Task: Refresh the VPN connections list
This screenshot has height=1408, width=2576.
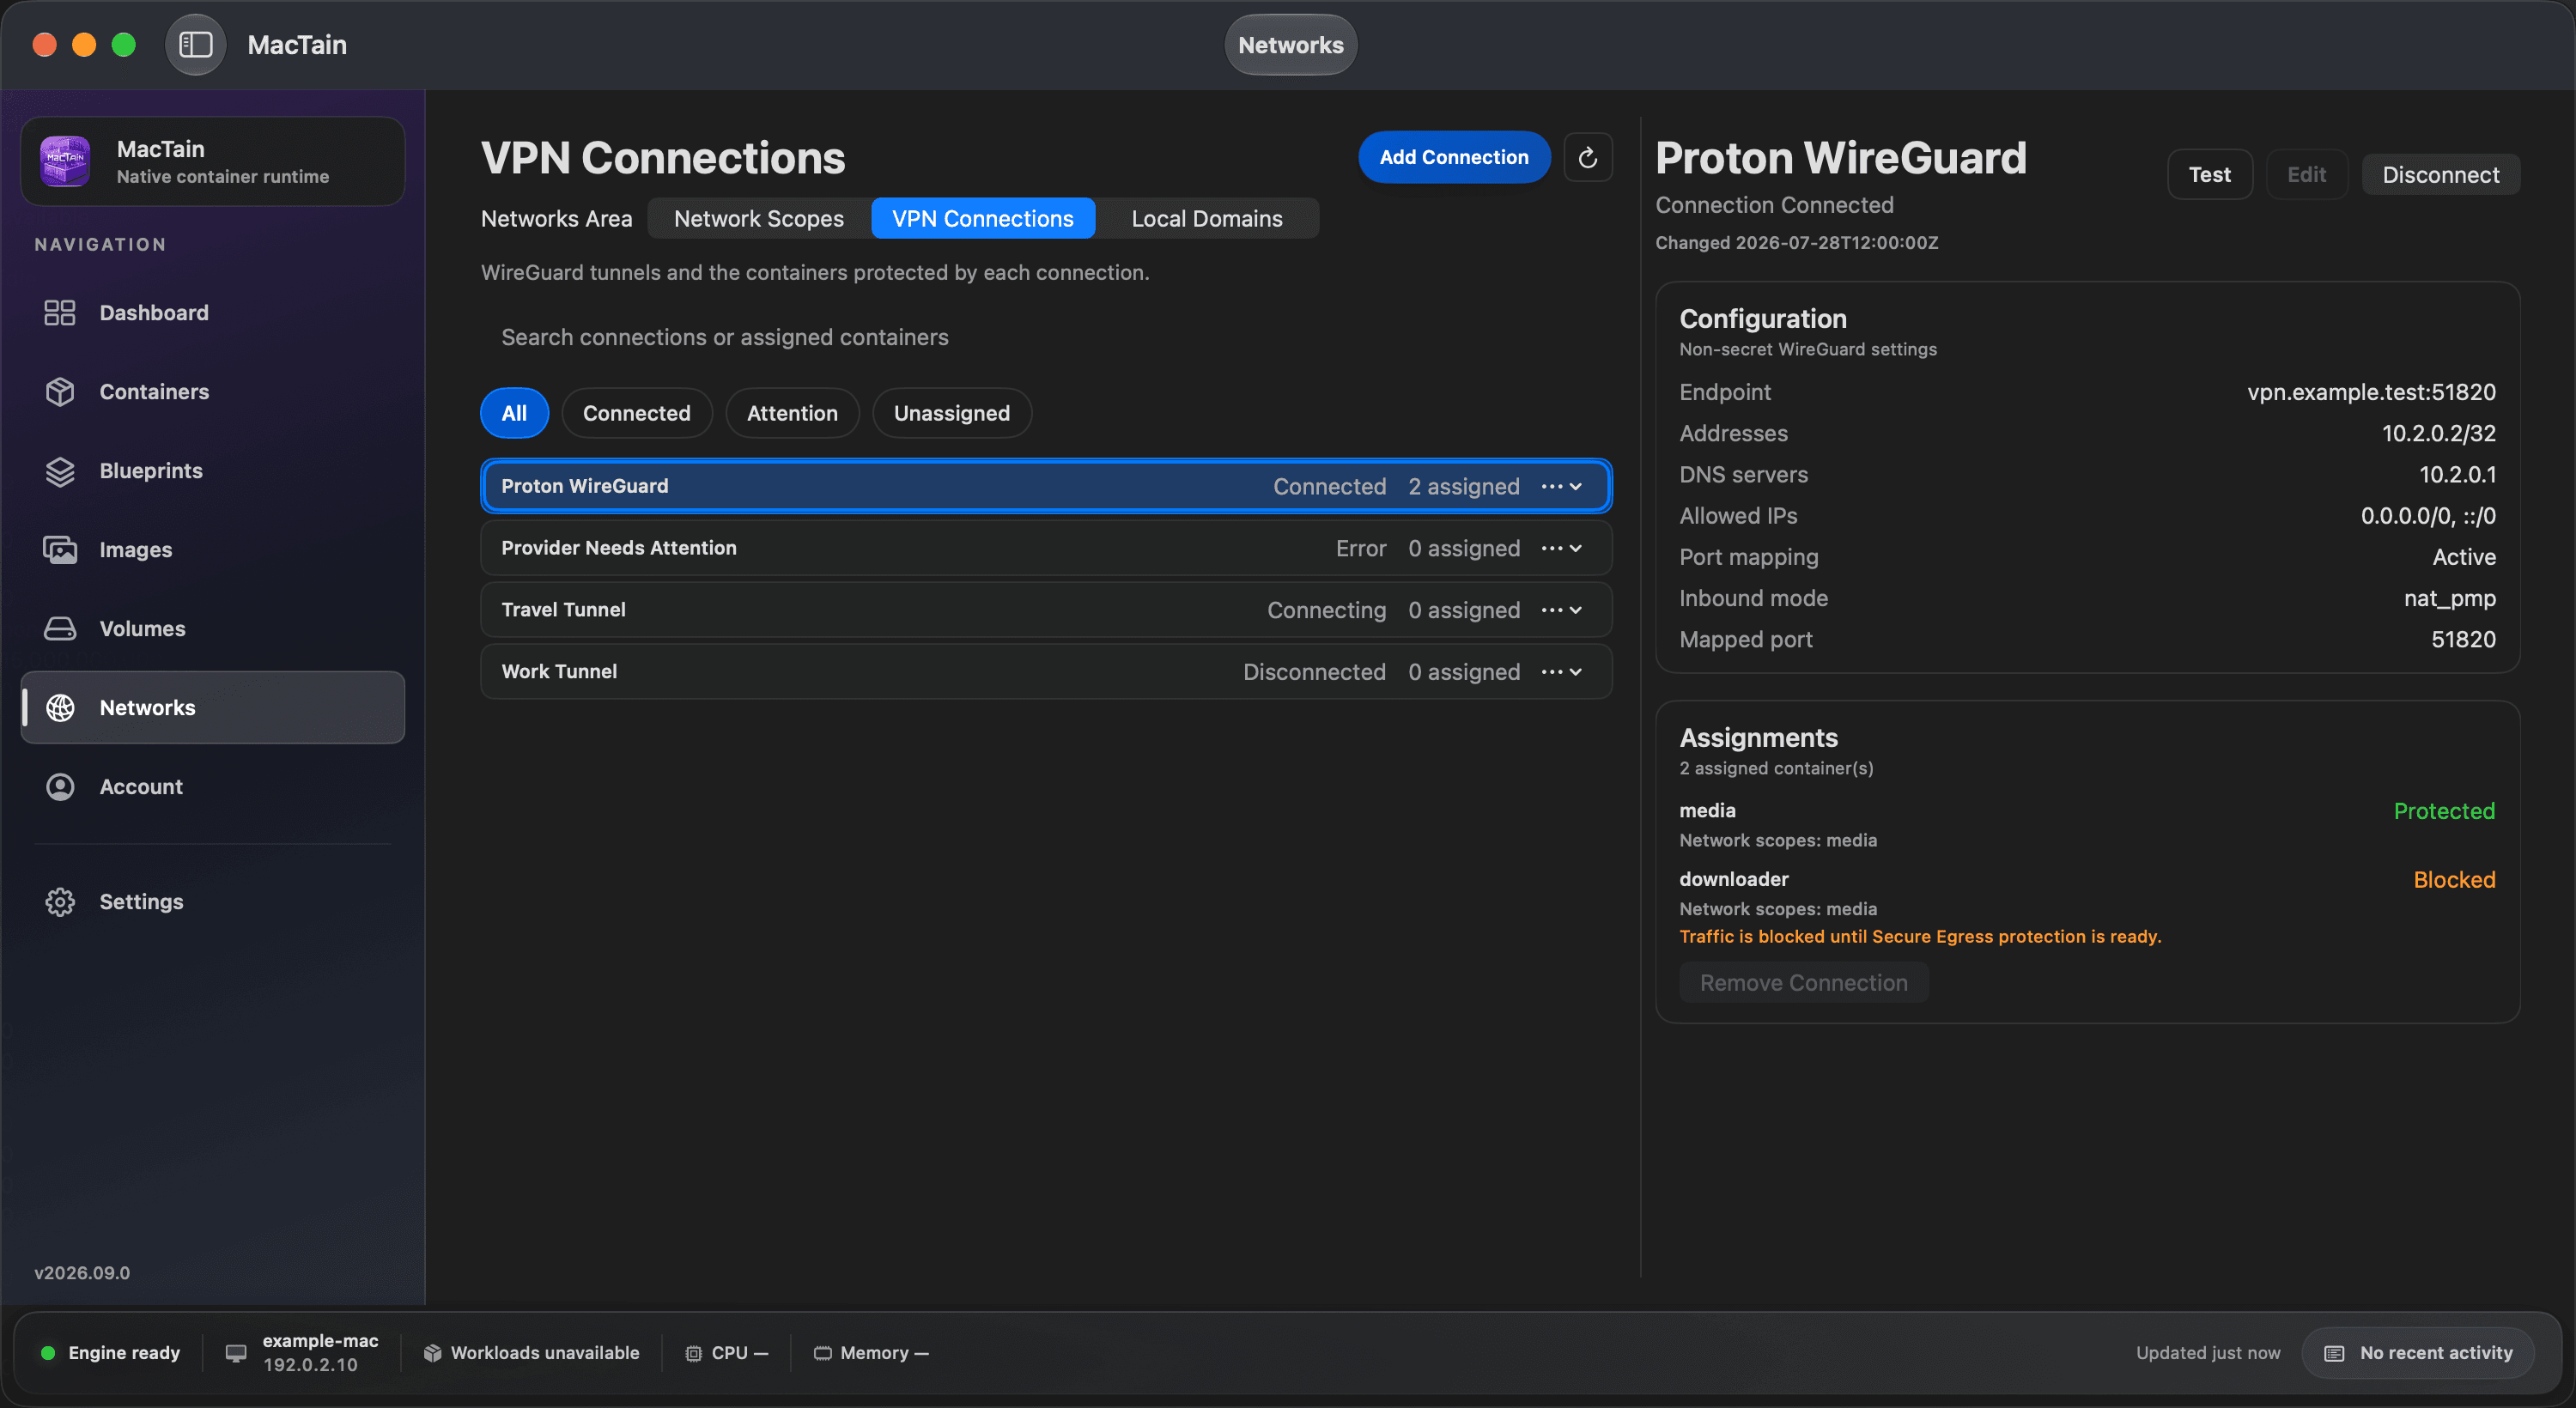Action: tap(1587, 157)
